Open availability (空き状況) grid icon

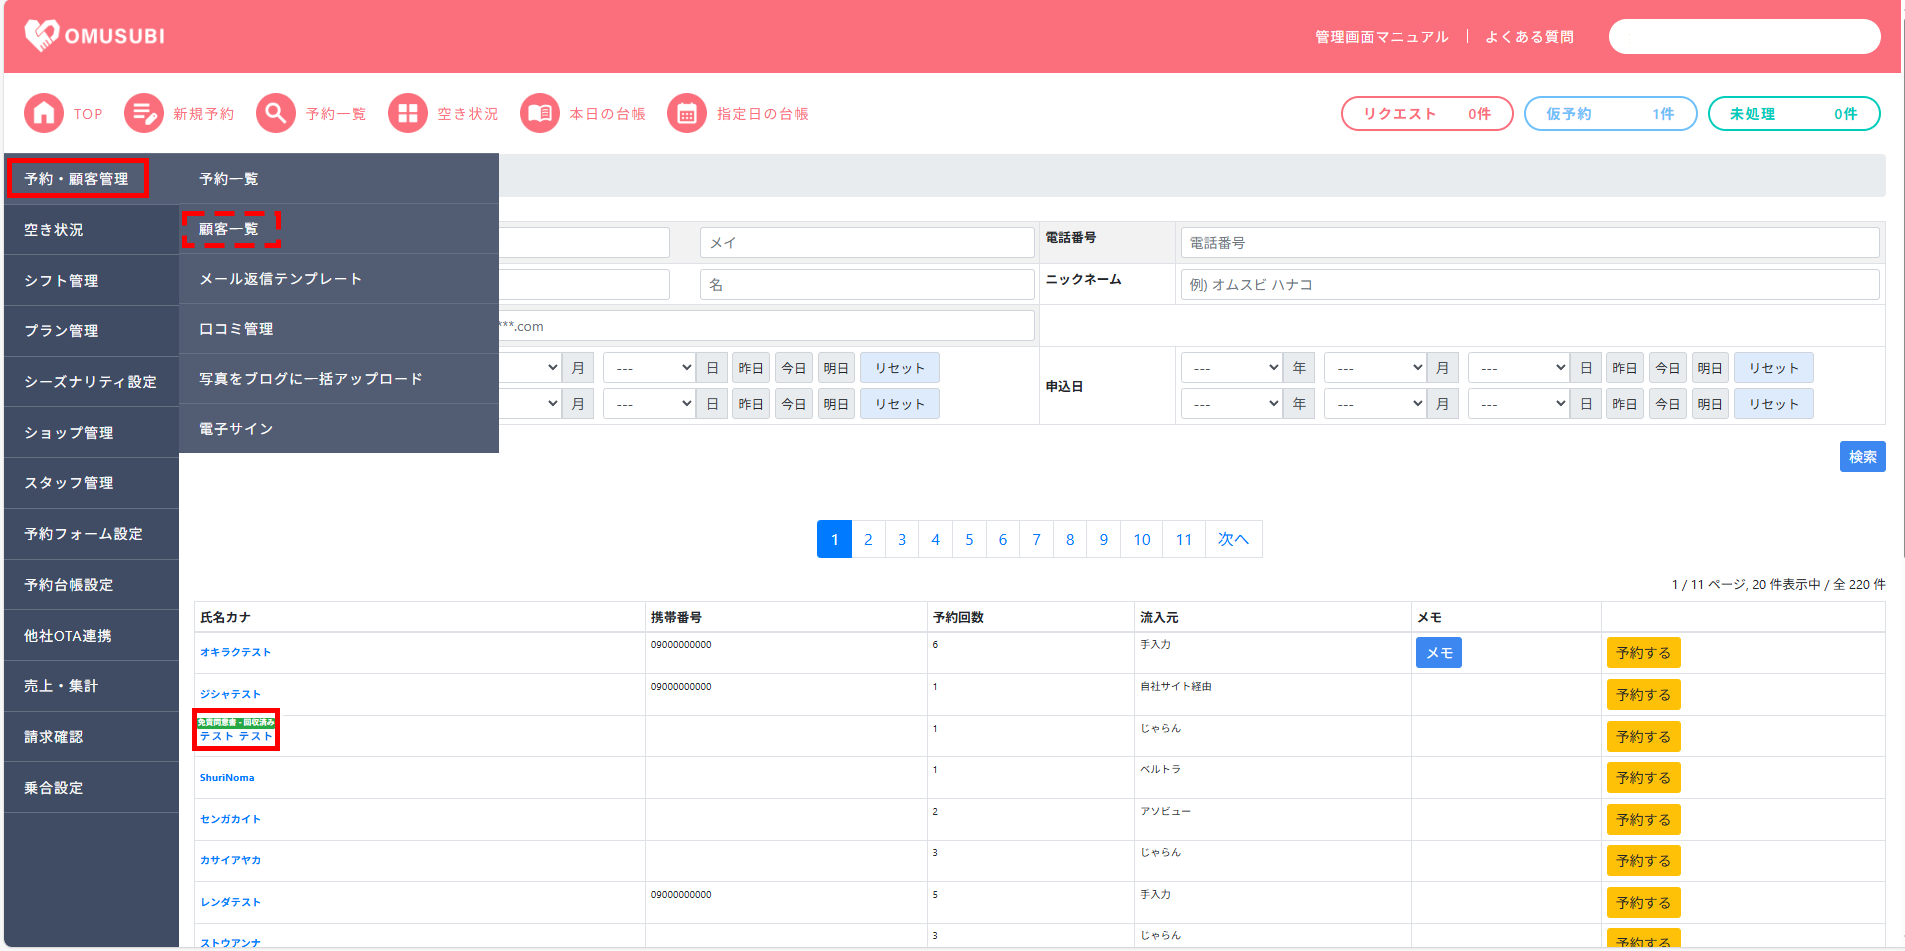point(408,114)
